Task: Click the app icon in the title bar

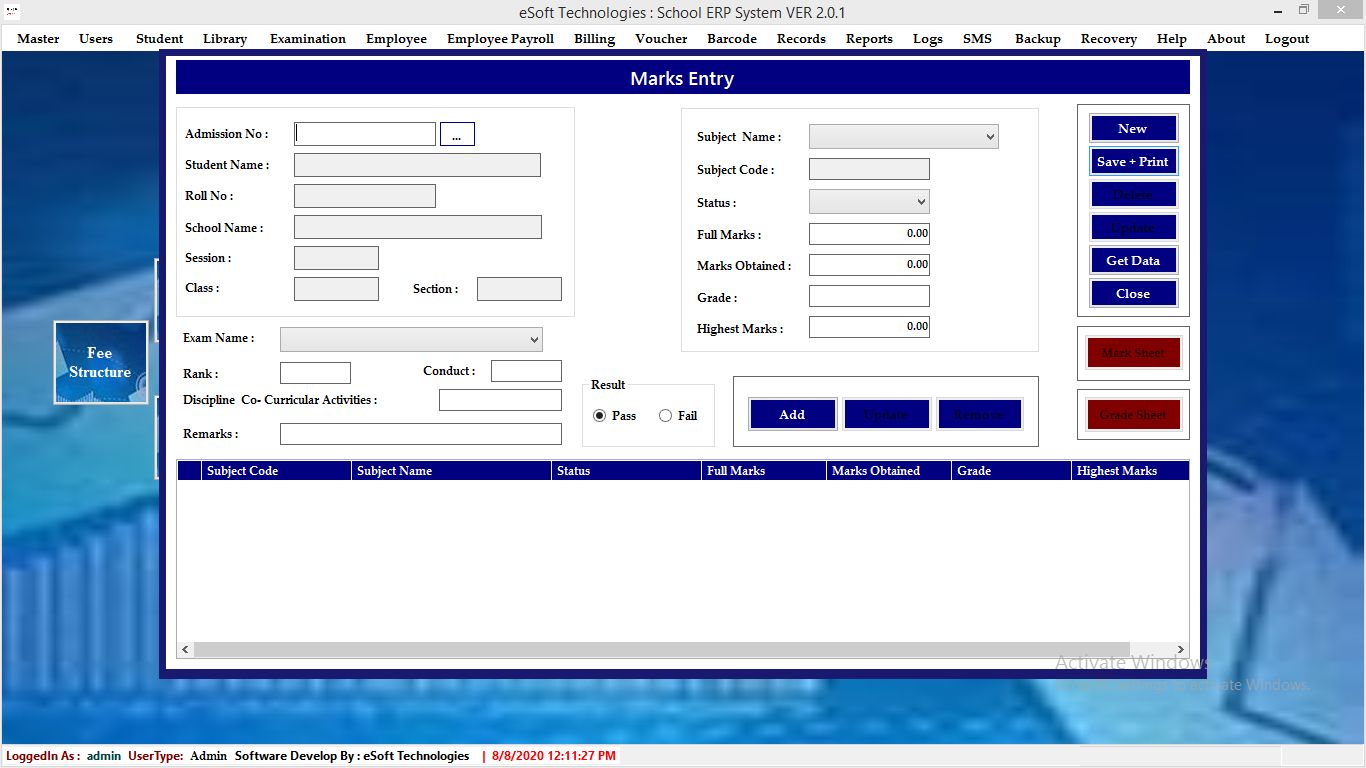Action: 12,11
